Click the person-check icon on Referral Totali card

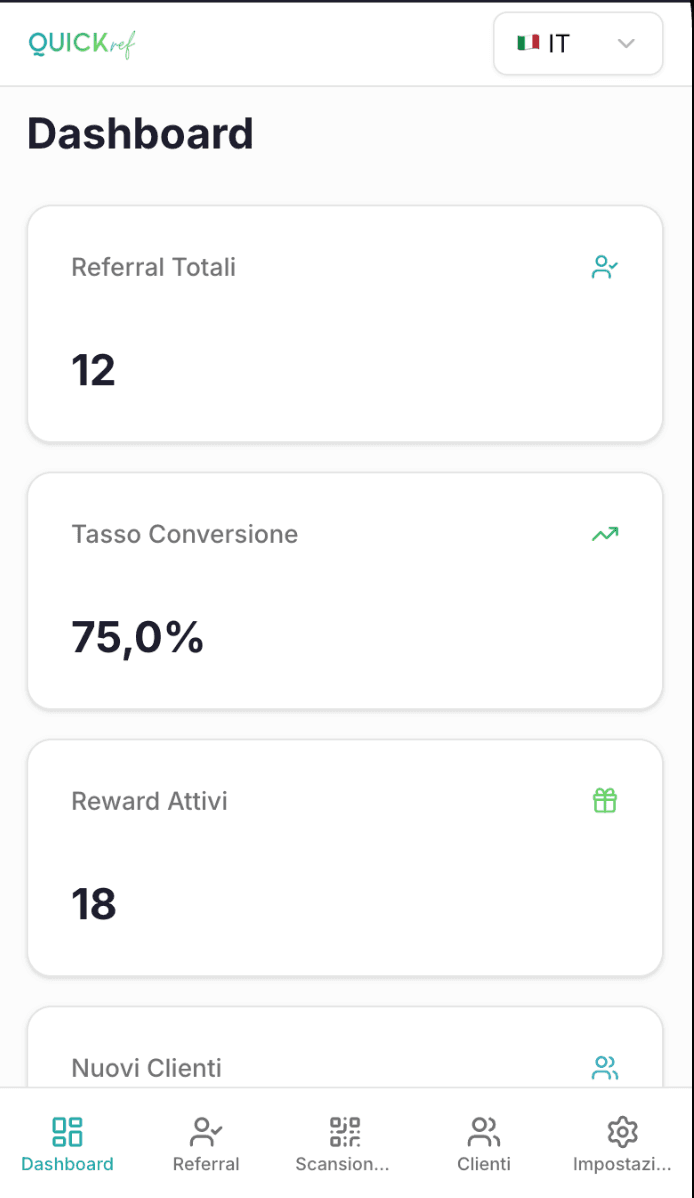click(x=604, y=267)
